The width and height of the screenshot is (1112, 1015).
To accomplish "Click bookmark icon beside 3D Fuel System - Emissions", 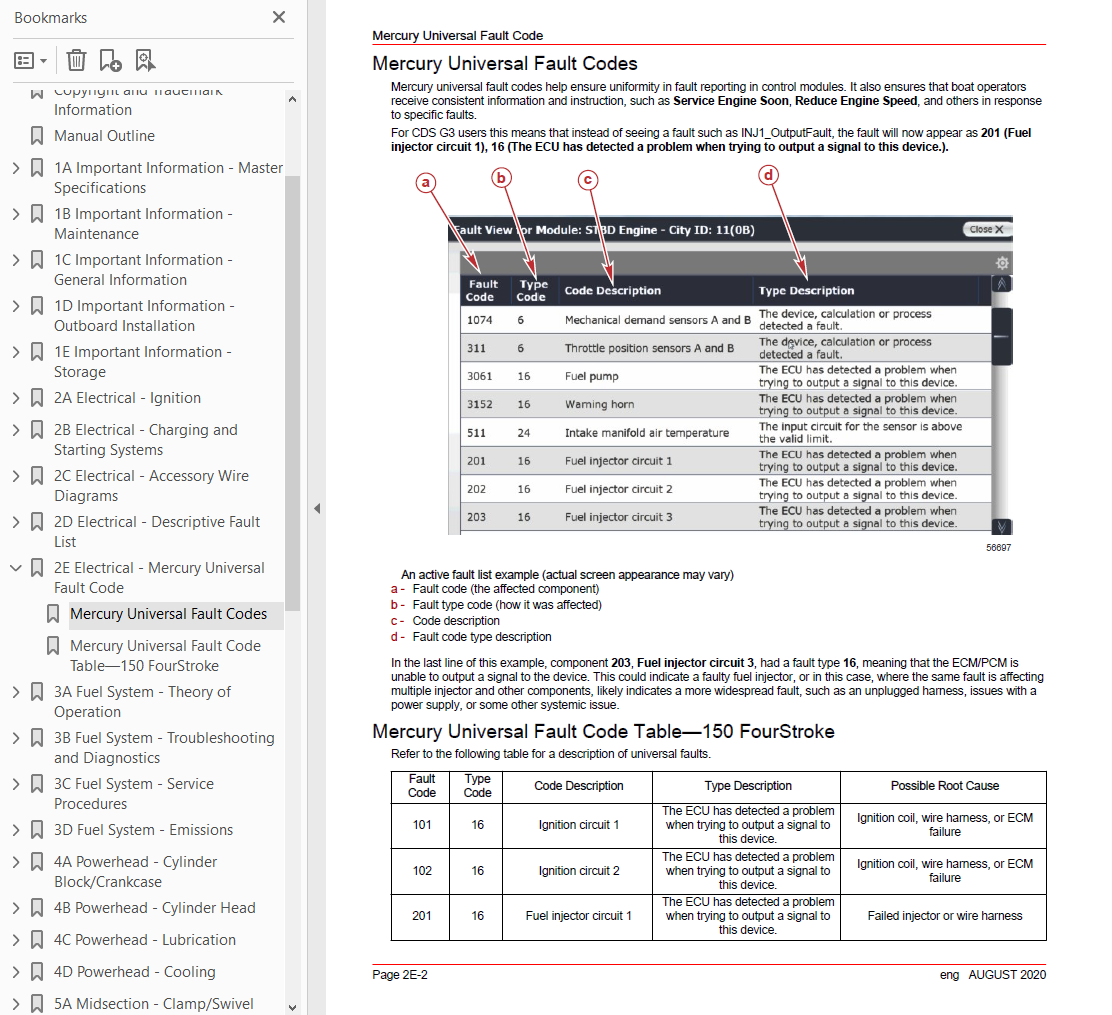I will (x=37, y=830).
